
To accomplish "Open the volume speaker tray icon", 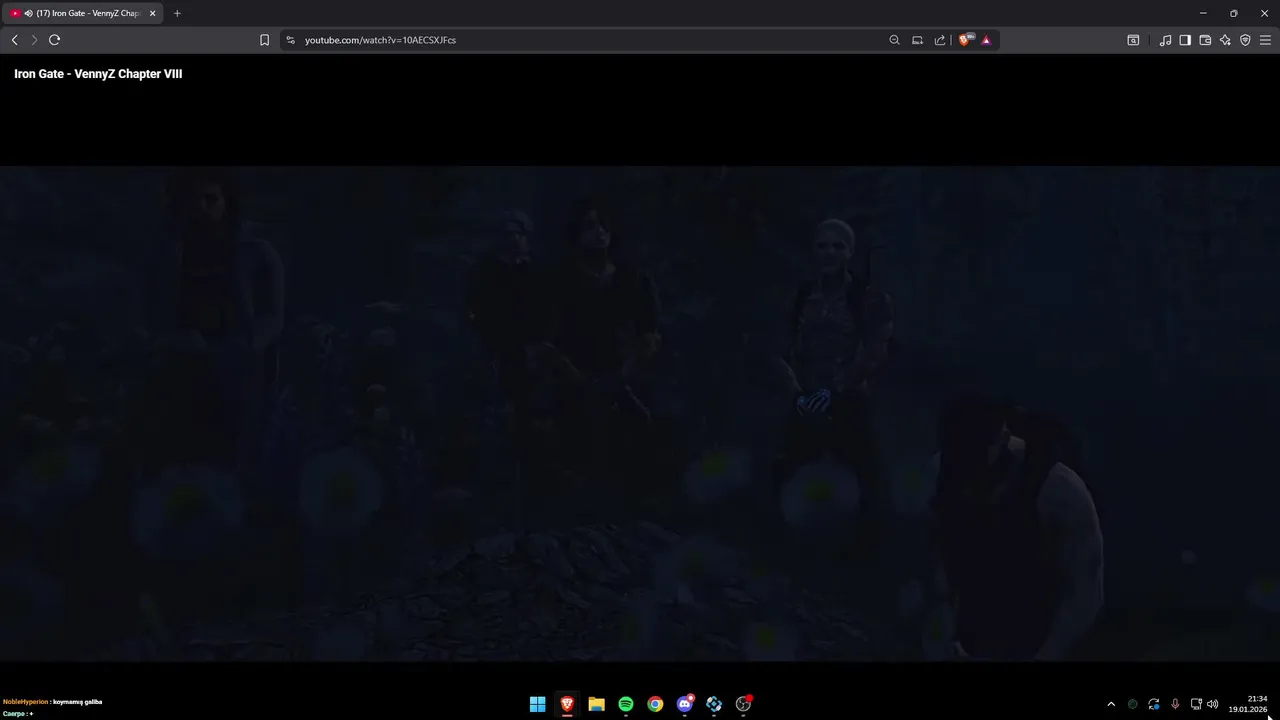I will tap(1213, 704).
